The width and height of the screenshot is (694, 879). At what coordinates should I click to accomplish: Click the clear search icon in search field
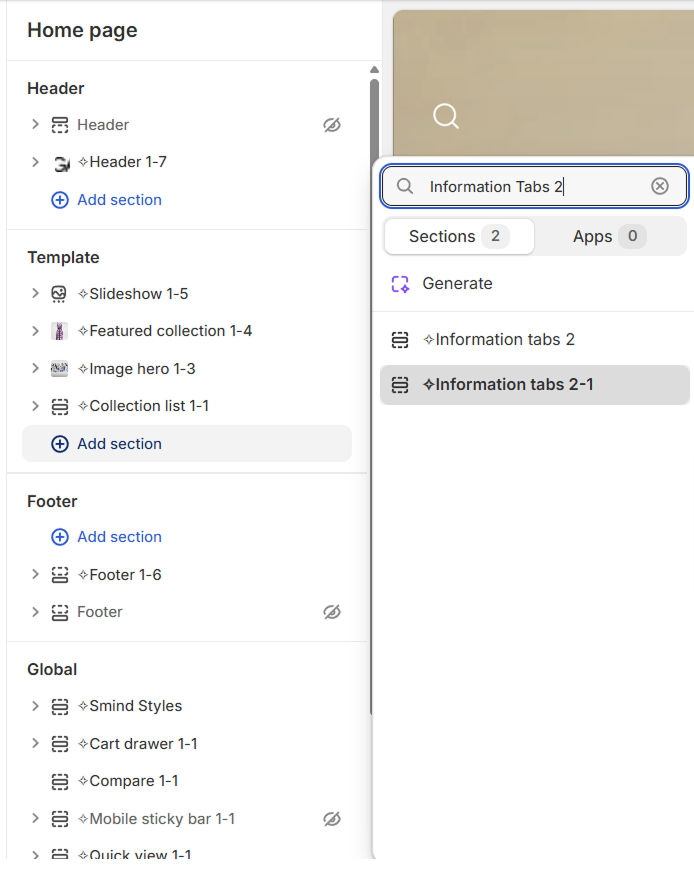(x=660, y=186)
